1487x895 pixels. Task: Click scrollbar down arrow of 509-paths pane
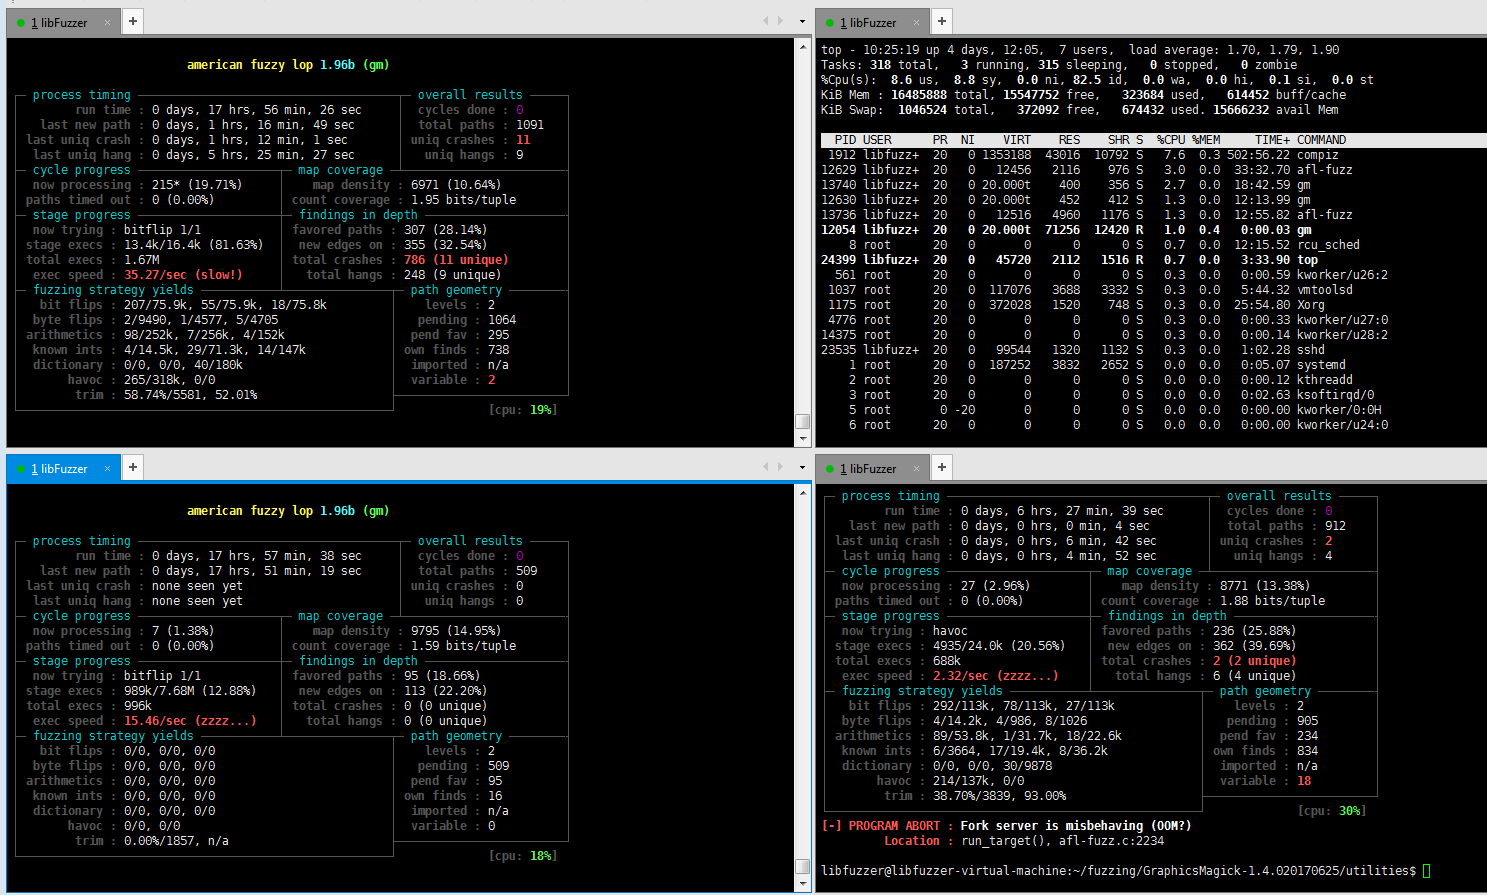tap(803, 884)
